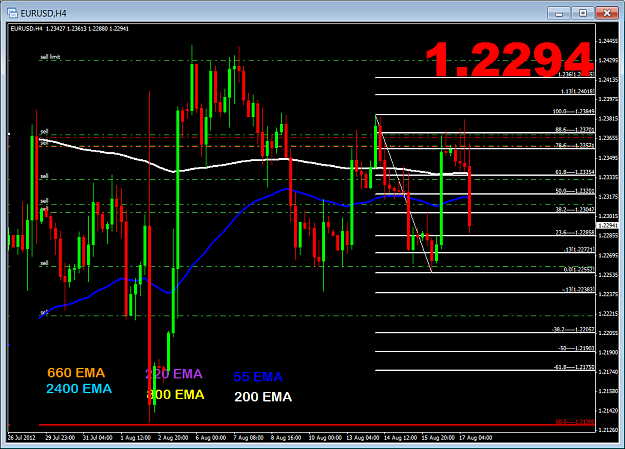The width and height of the screenshot is (625, 449).
Task: Click the '2 Aug 20:00' time axis label
Action: pos(173,438)
